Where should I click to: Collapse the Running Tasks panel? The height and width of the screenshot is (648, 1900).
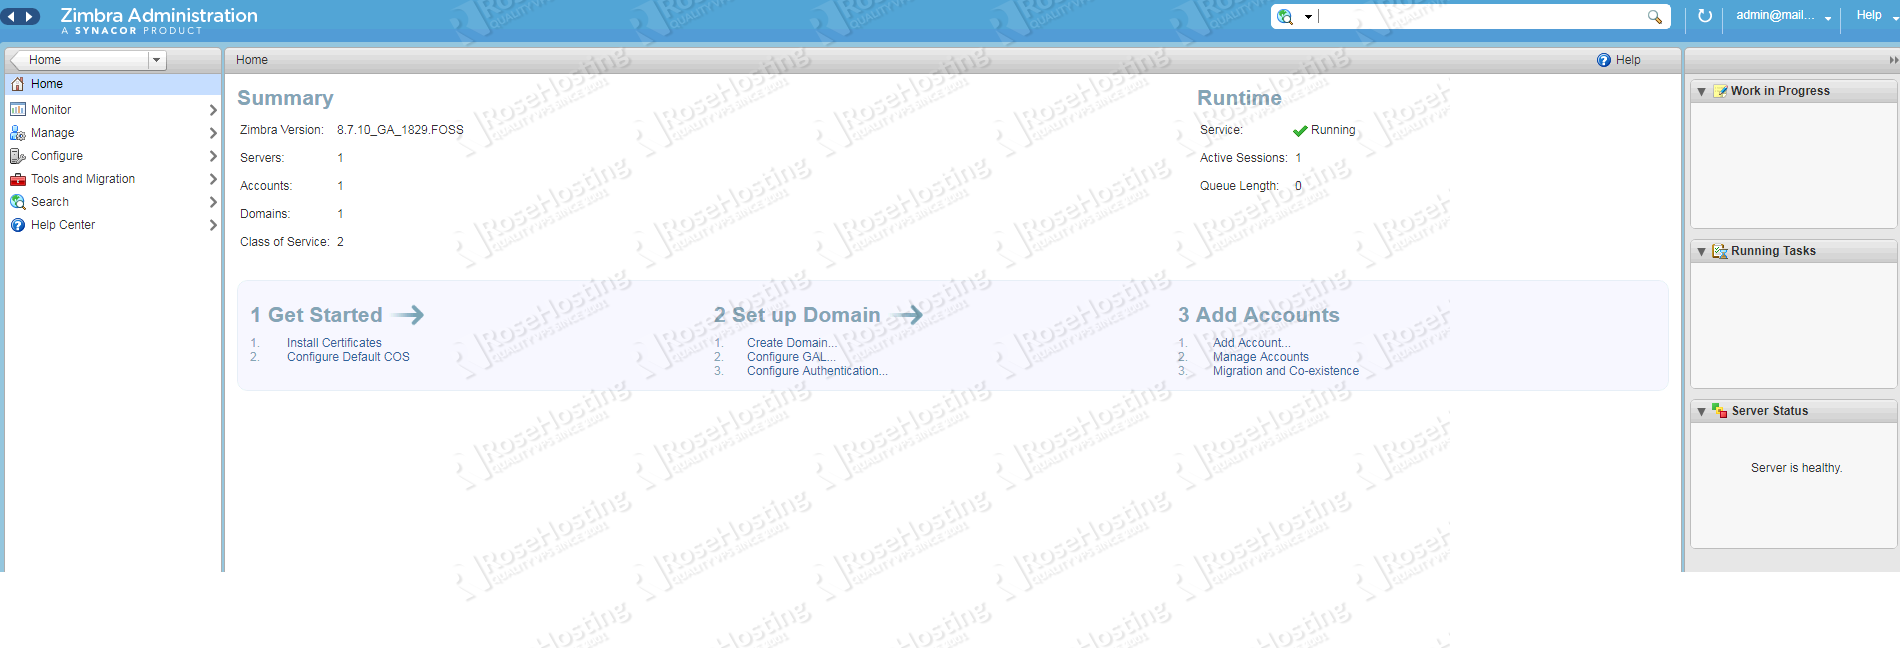[x=1701, y=252]
